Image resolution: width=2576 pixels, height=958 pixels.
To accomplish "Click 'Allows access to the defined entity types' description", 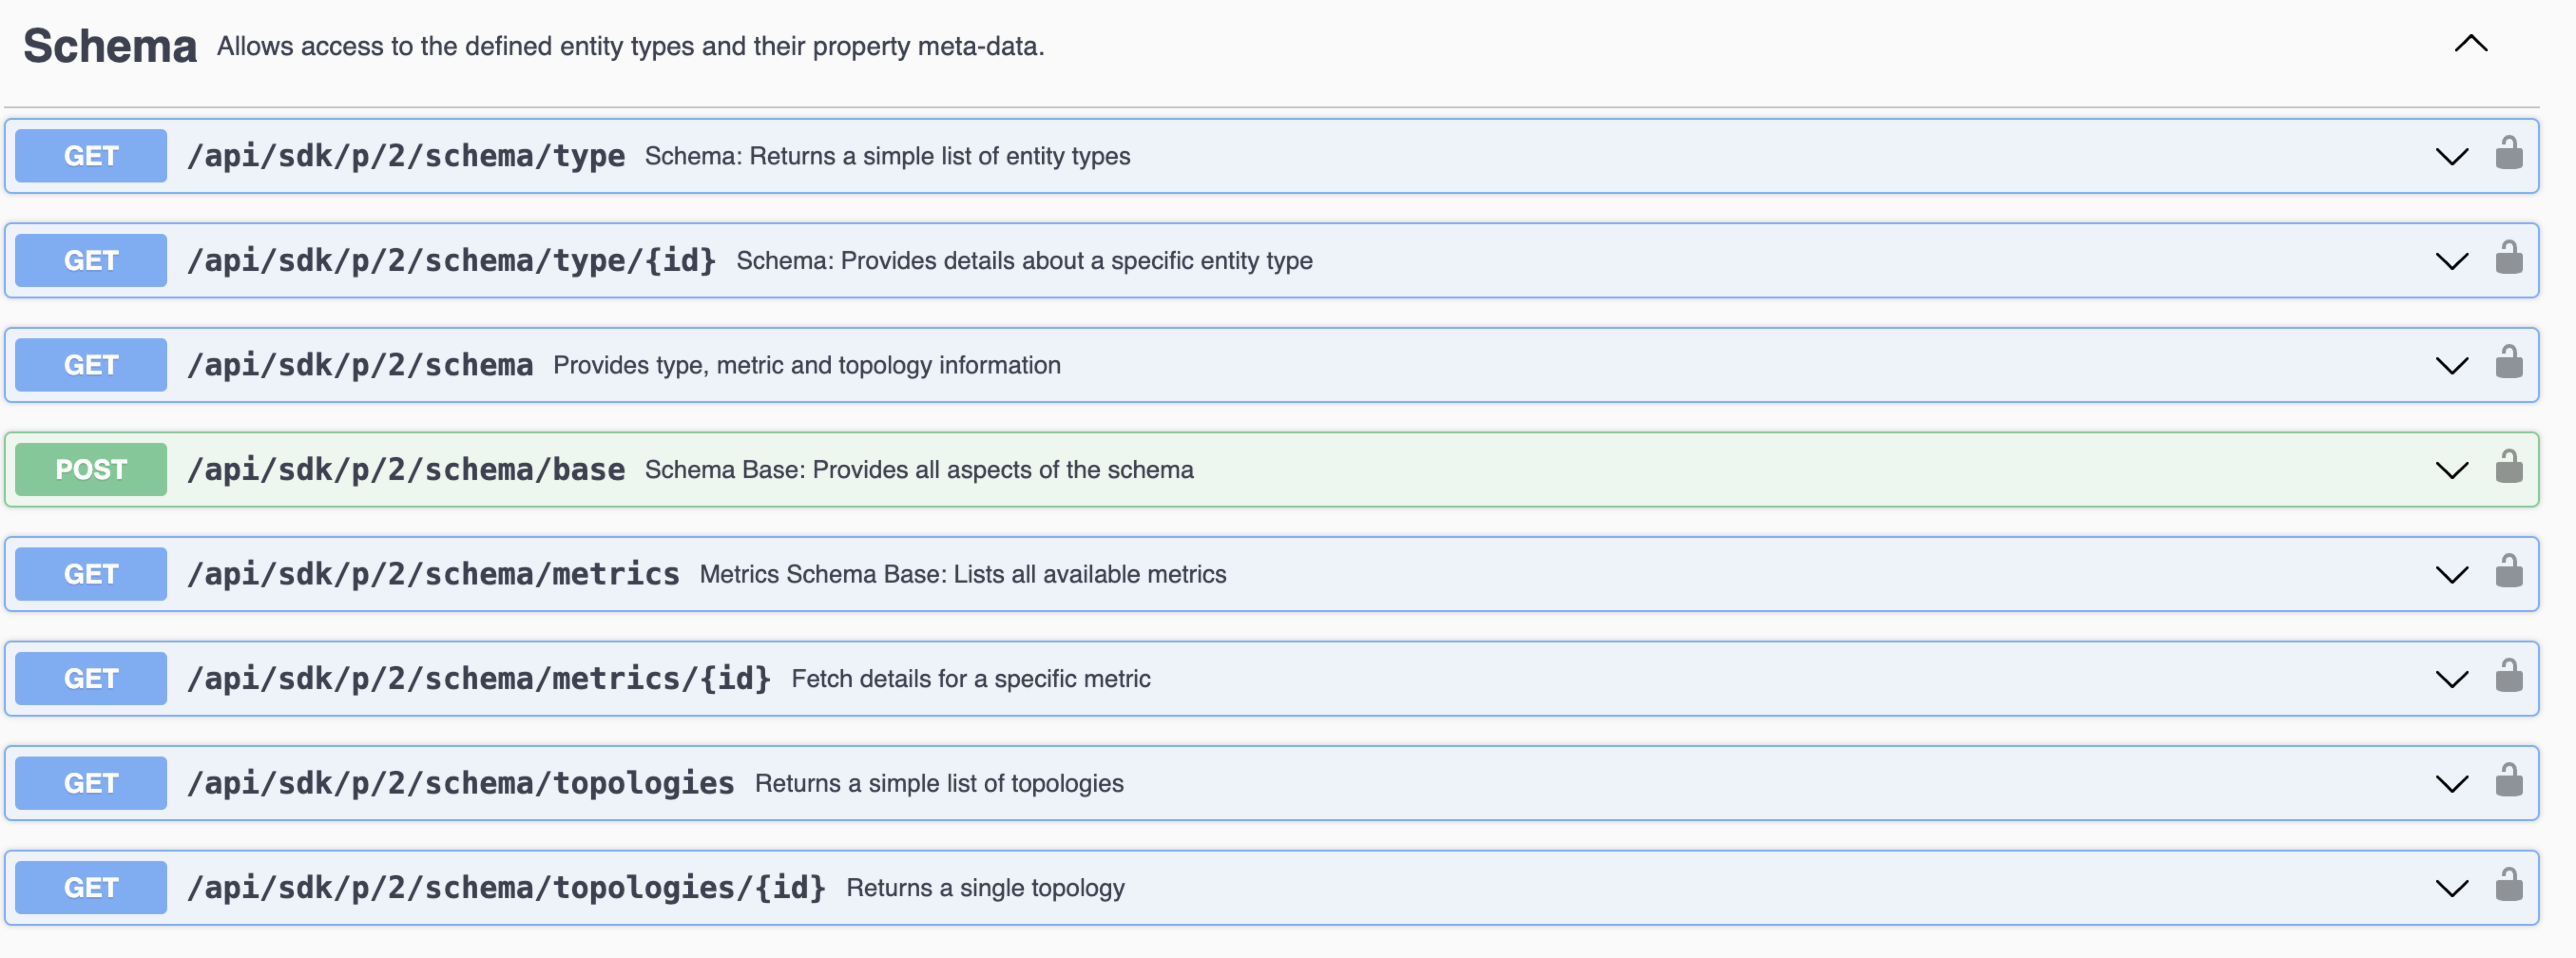I will pos(631,46).
